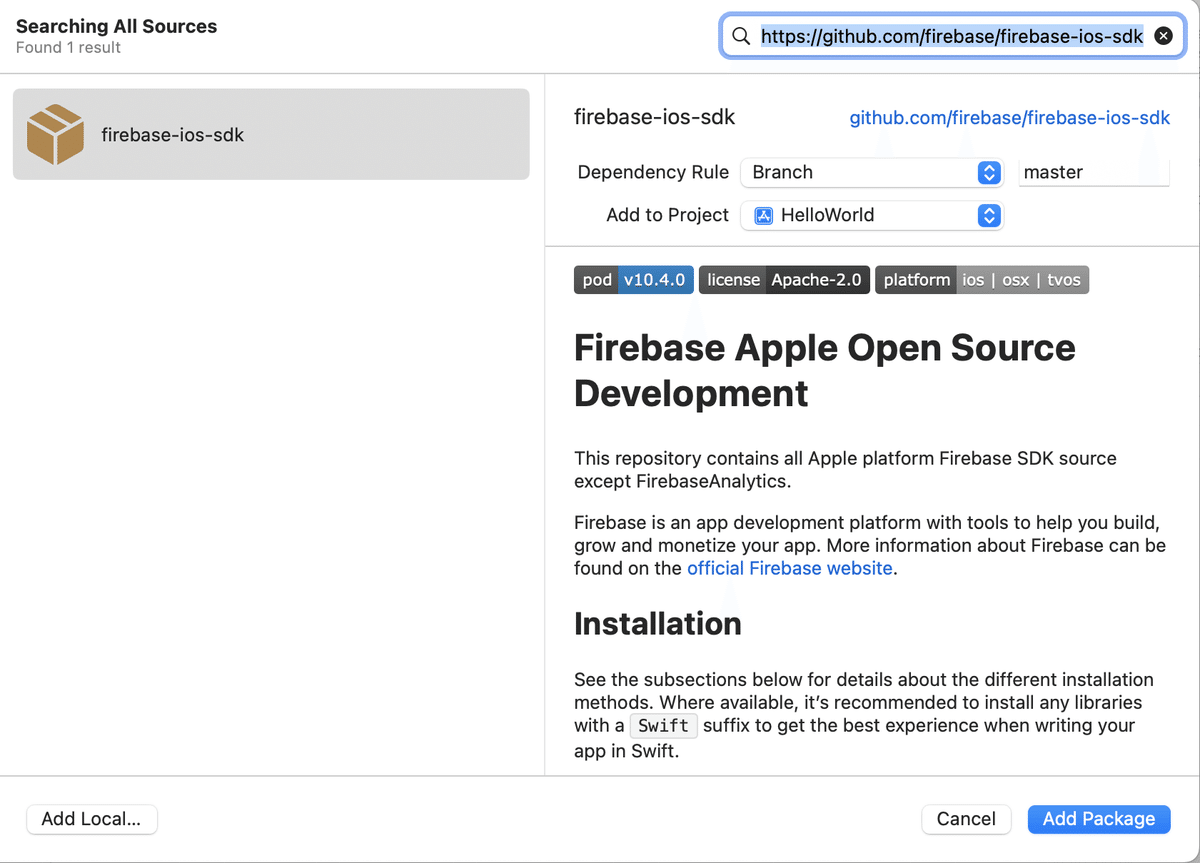Click the clear button in the search field
1200x863 pixels.
click(x=1163, y=35)
